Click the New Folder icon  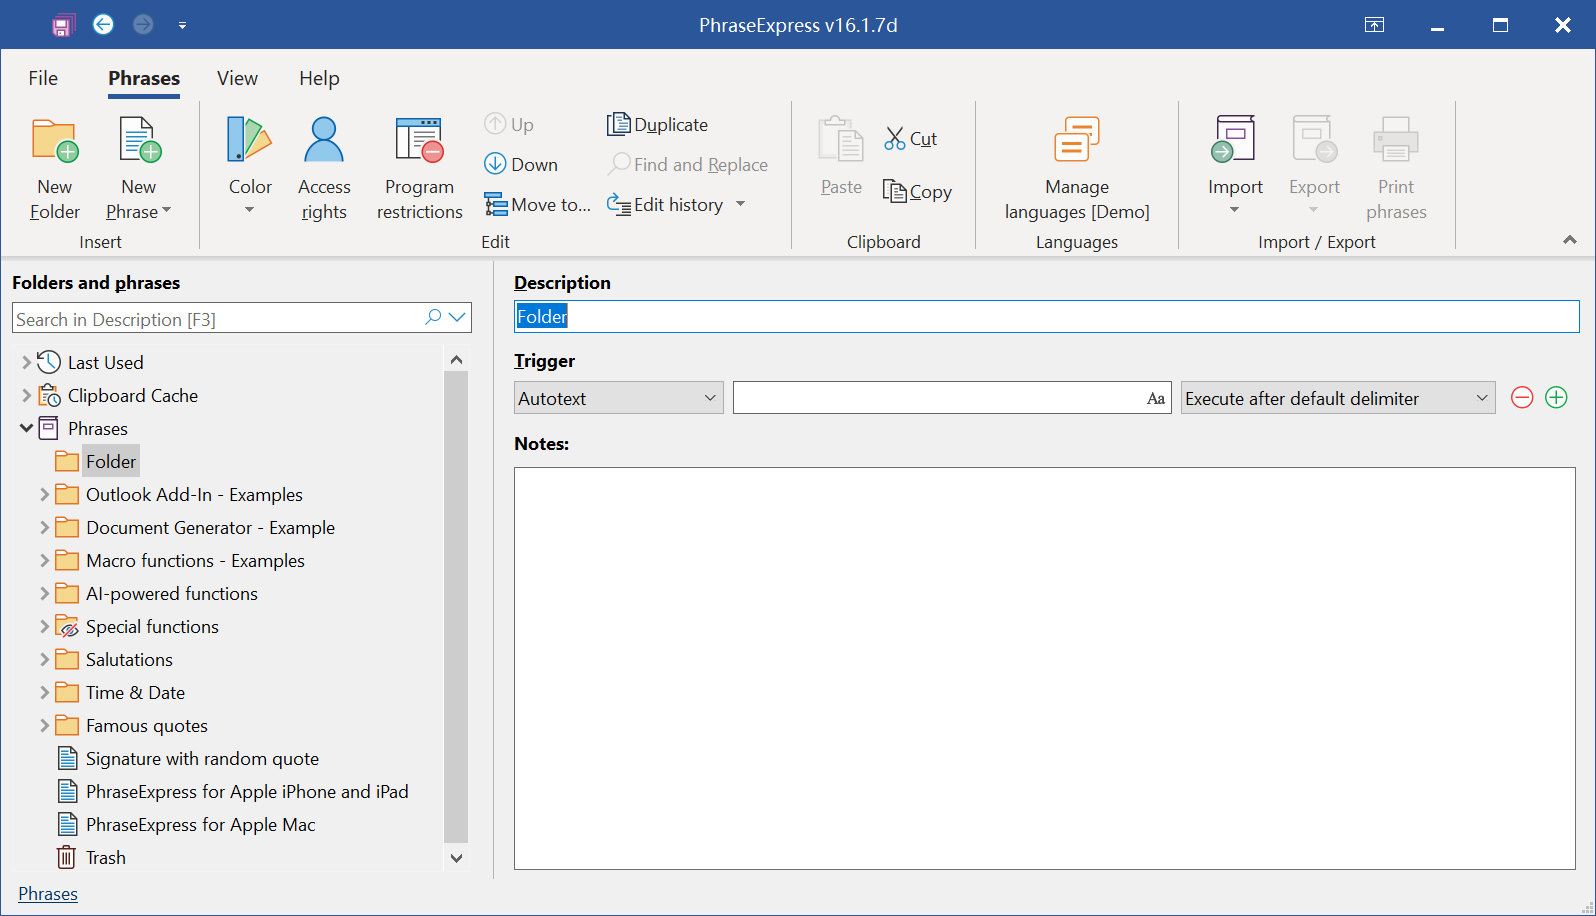(x=55, y=140)
